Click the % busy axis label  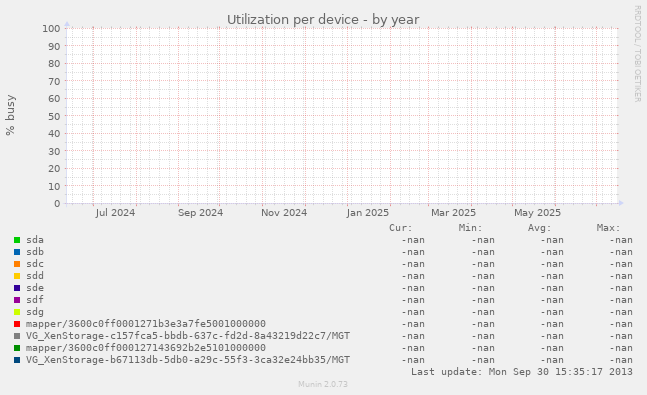pyautogui.click(x=10, y=115)
